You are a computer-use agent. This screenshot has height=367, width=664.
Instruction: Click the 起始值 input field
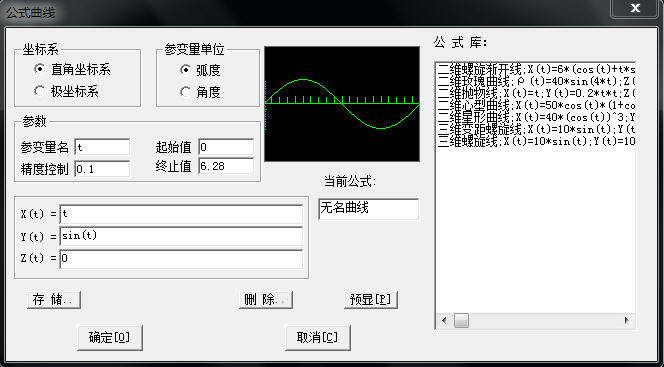click(226, 147)
